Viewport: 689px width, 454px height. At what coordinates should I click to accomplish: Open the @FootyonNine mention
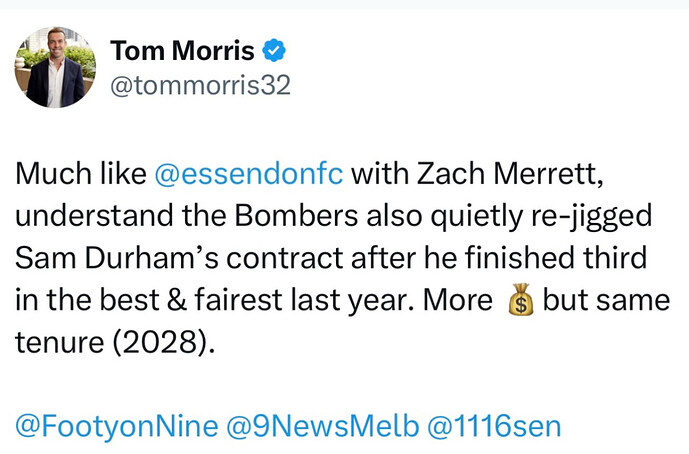117,426
